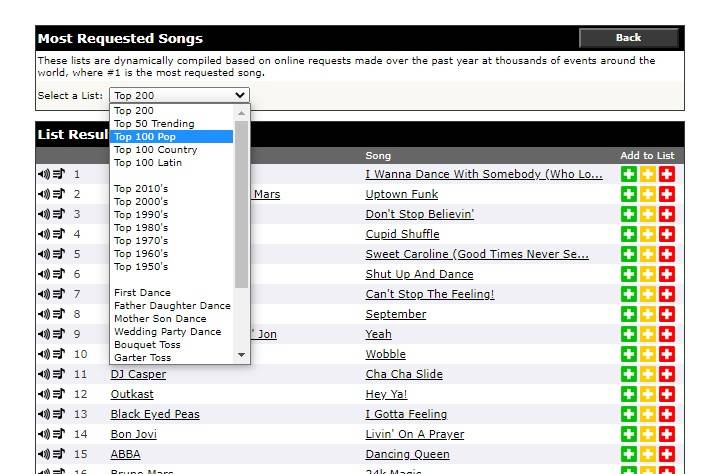The width and height of the screenshot is (711, 474).
Task: Choose Top 100 Latin option
Action: click(x=171, y=162)
